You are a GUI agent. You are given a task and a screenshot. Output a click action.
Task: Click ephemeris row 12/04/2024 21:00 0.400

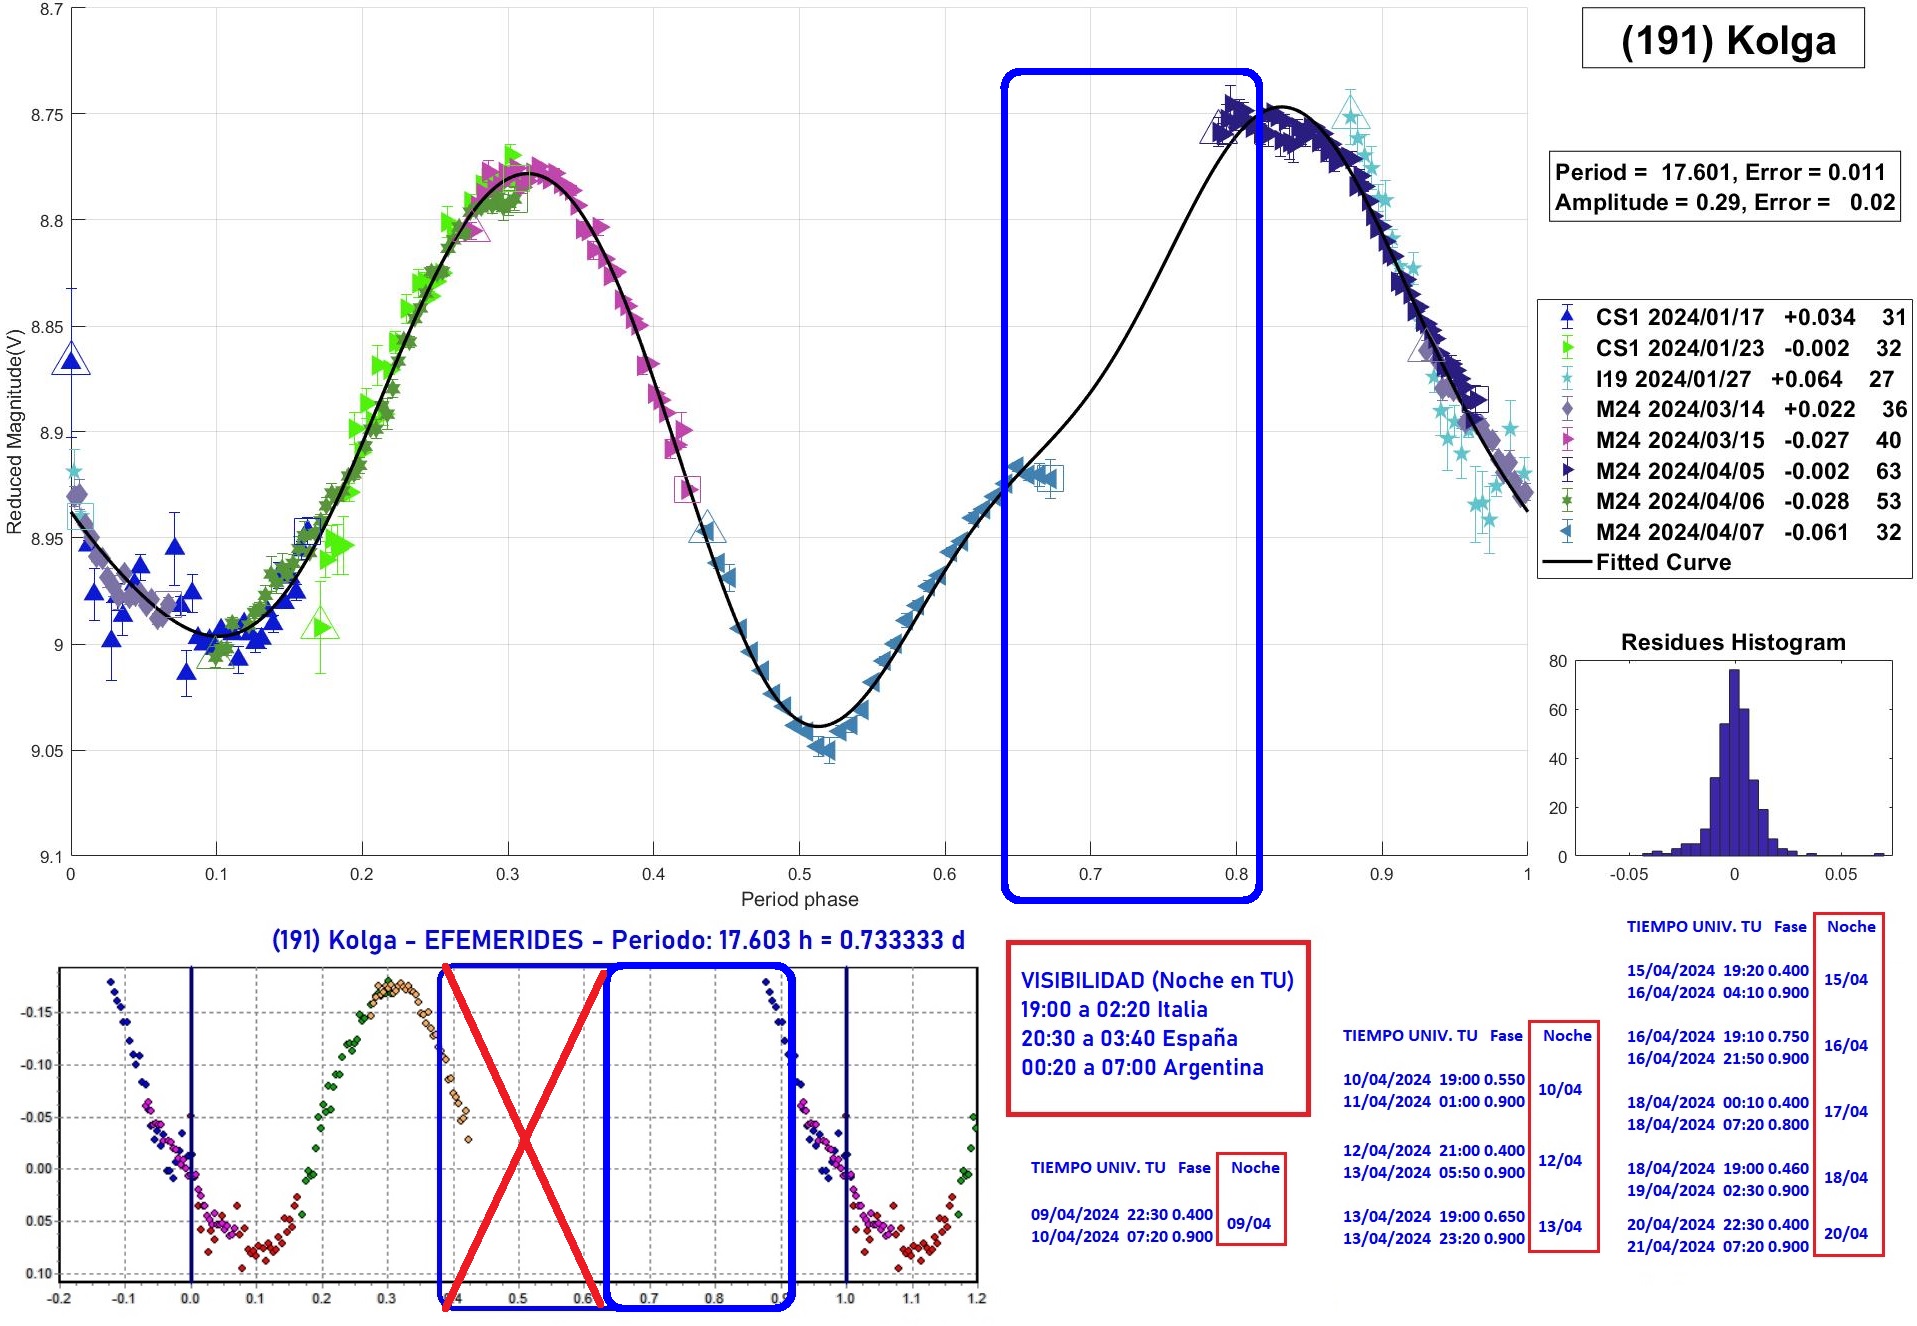pos(1433,1150)
